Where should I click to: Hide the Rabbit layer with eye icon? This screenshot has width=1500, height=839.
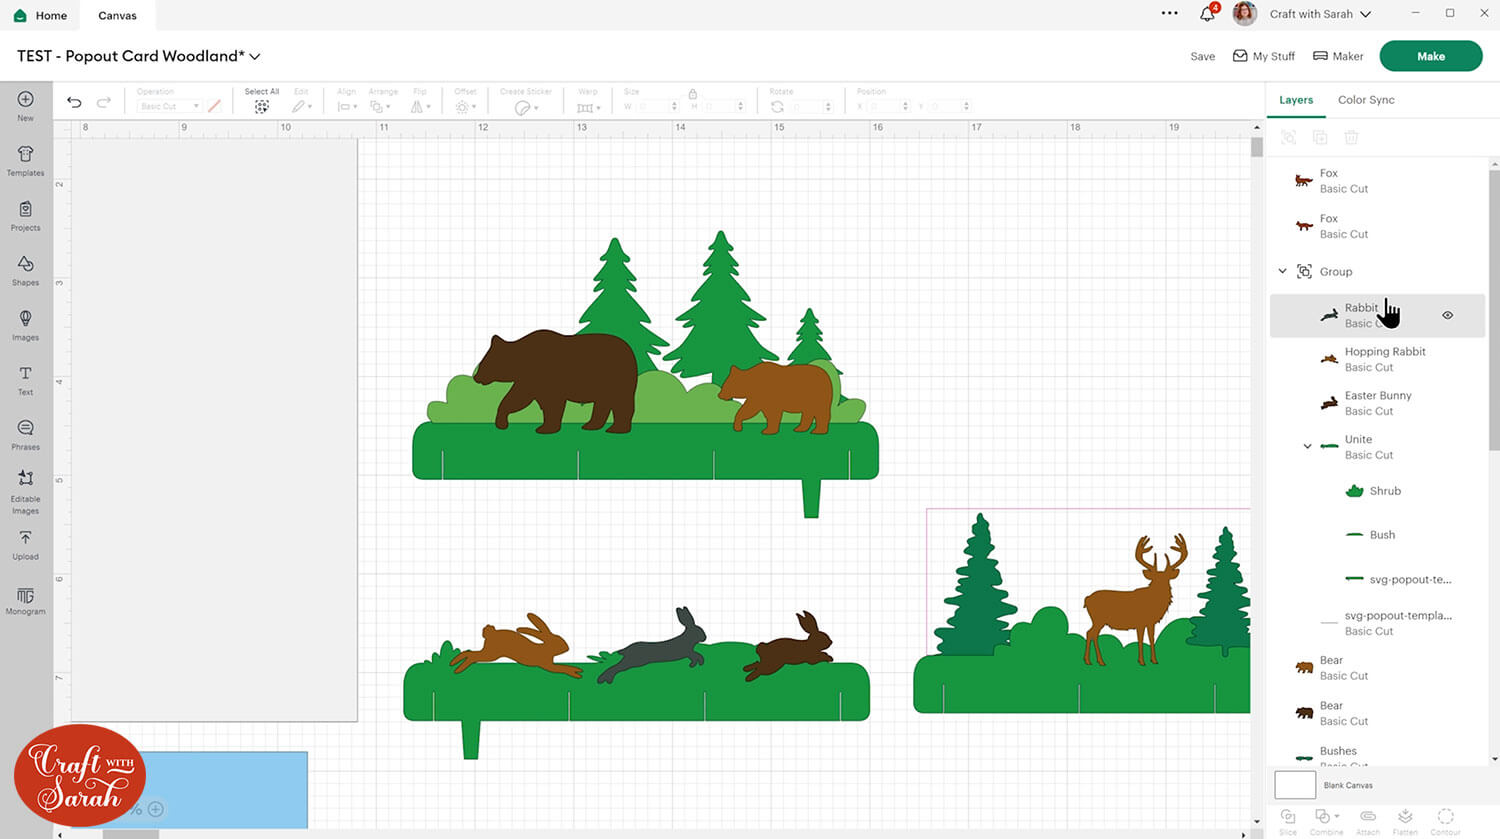tap(1447, 315)
